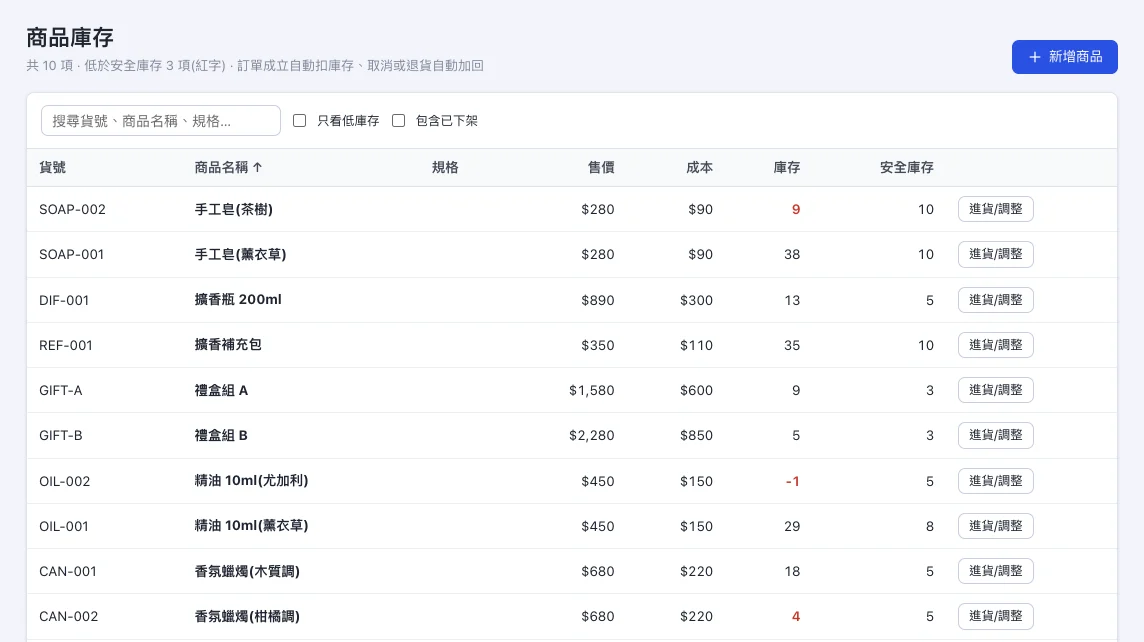The height and width of the screenshot is (642, 1144).
Task: Click the SKU REF-001
Action: [x=66, y=345]
